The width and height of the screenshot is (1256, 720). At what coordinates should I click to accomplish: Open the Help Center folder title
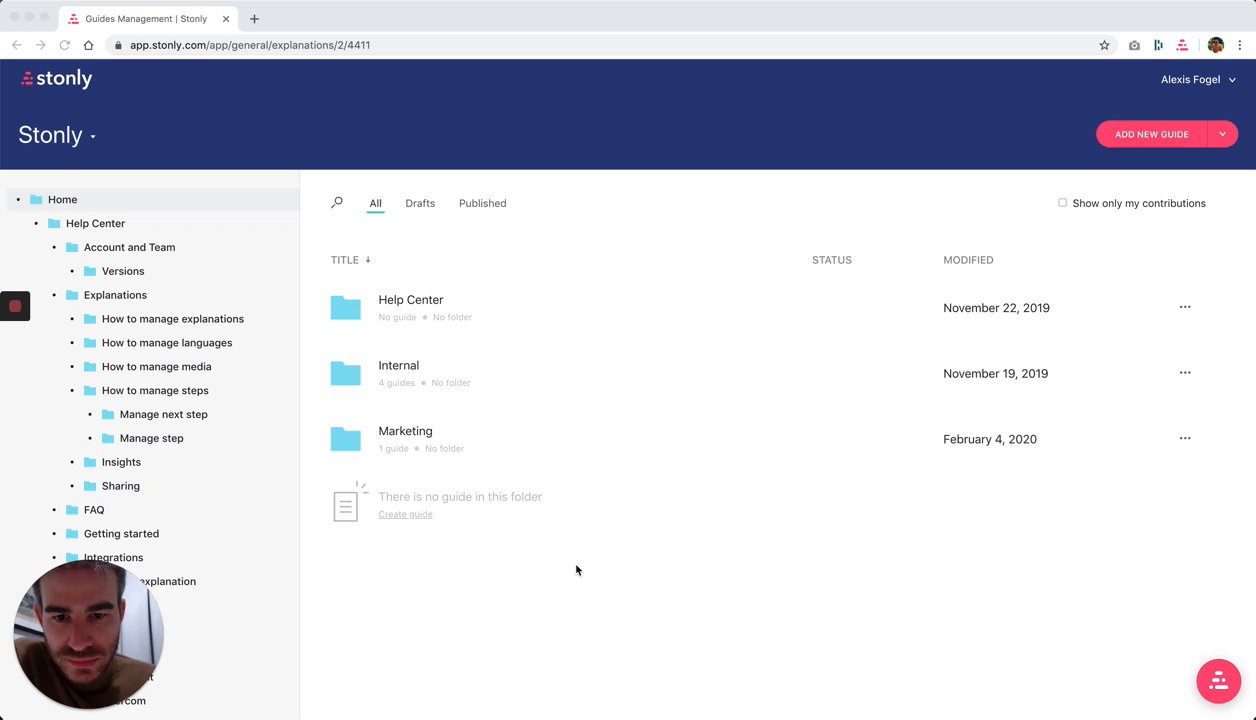tap(410, 300)
